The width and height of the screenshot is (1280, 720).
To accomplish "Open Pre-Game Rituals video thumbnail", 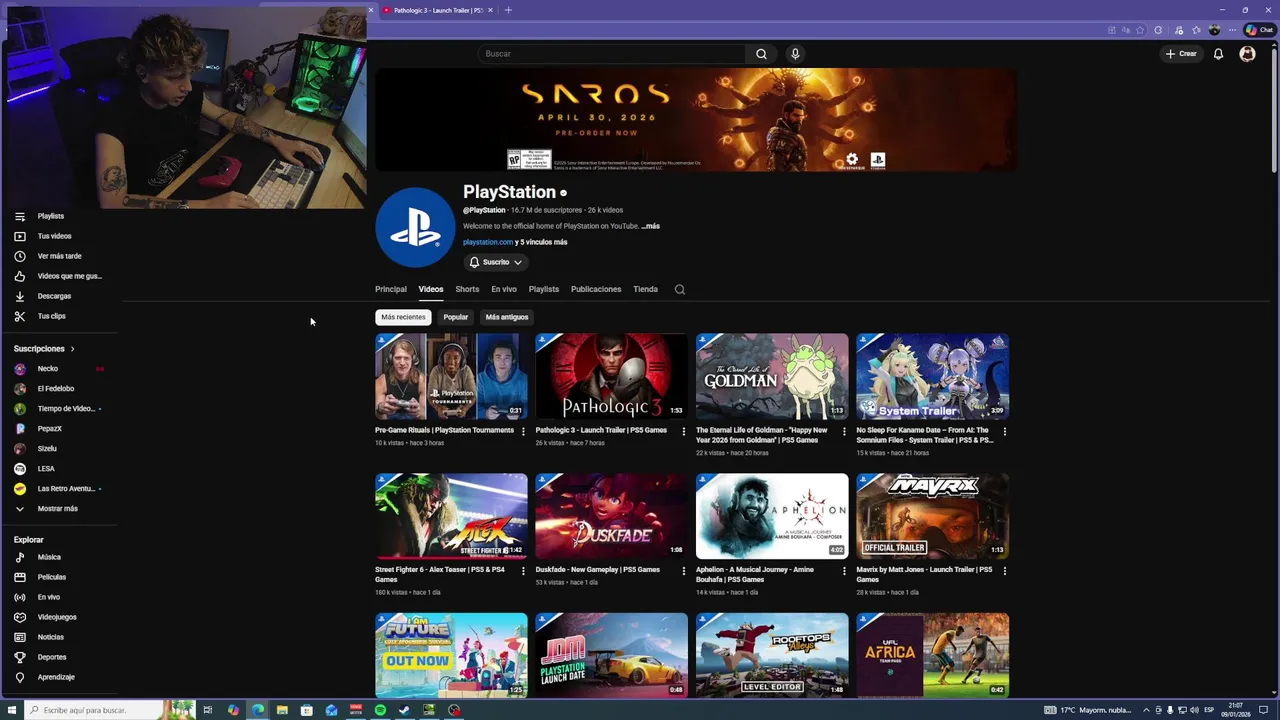I will click(x=451, y=376).
